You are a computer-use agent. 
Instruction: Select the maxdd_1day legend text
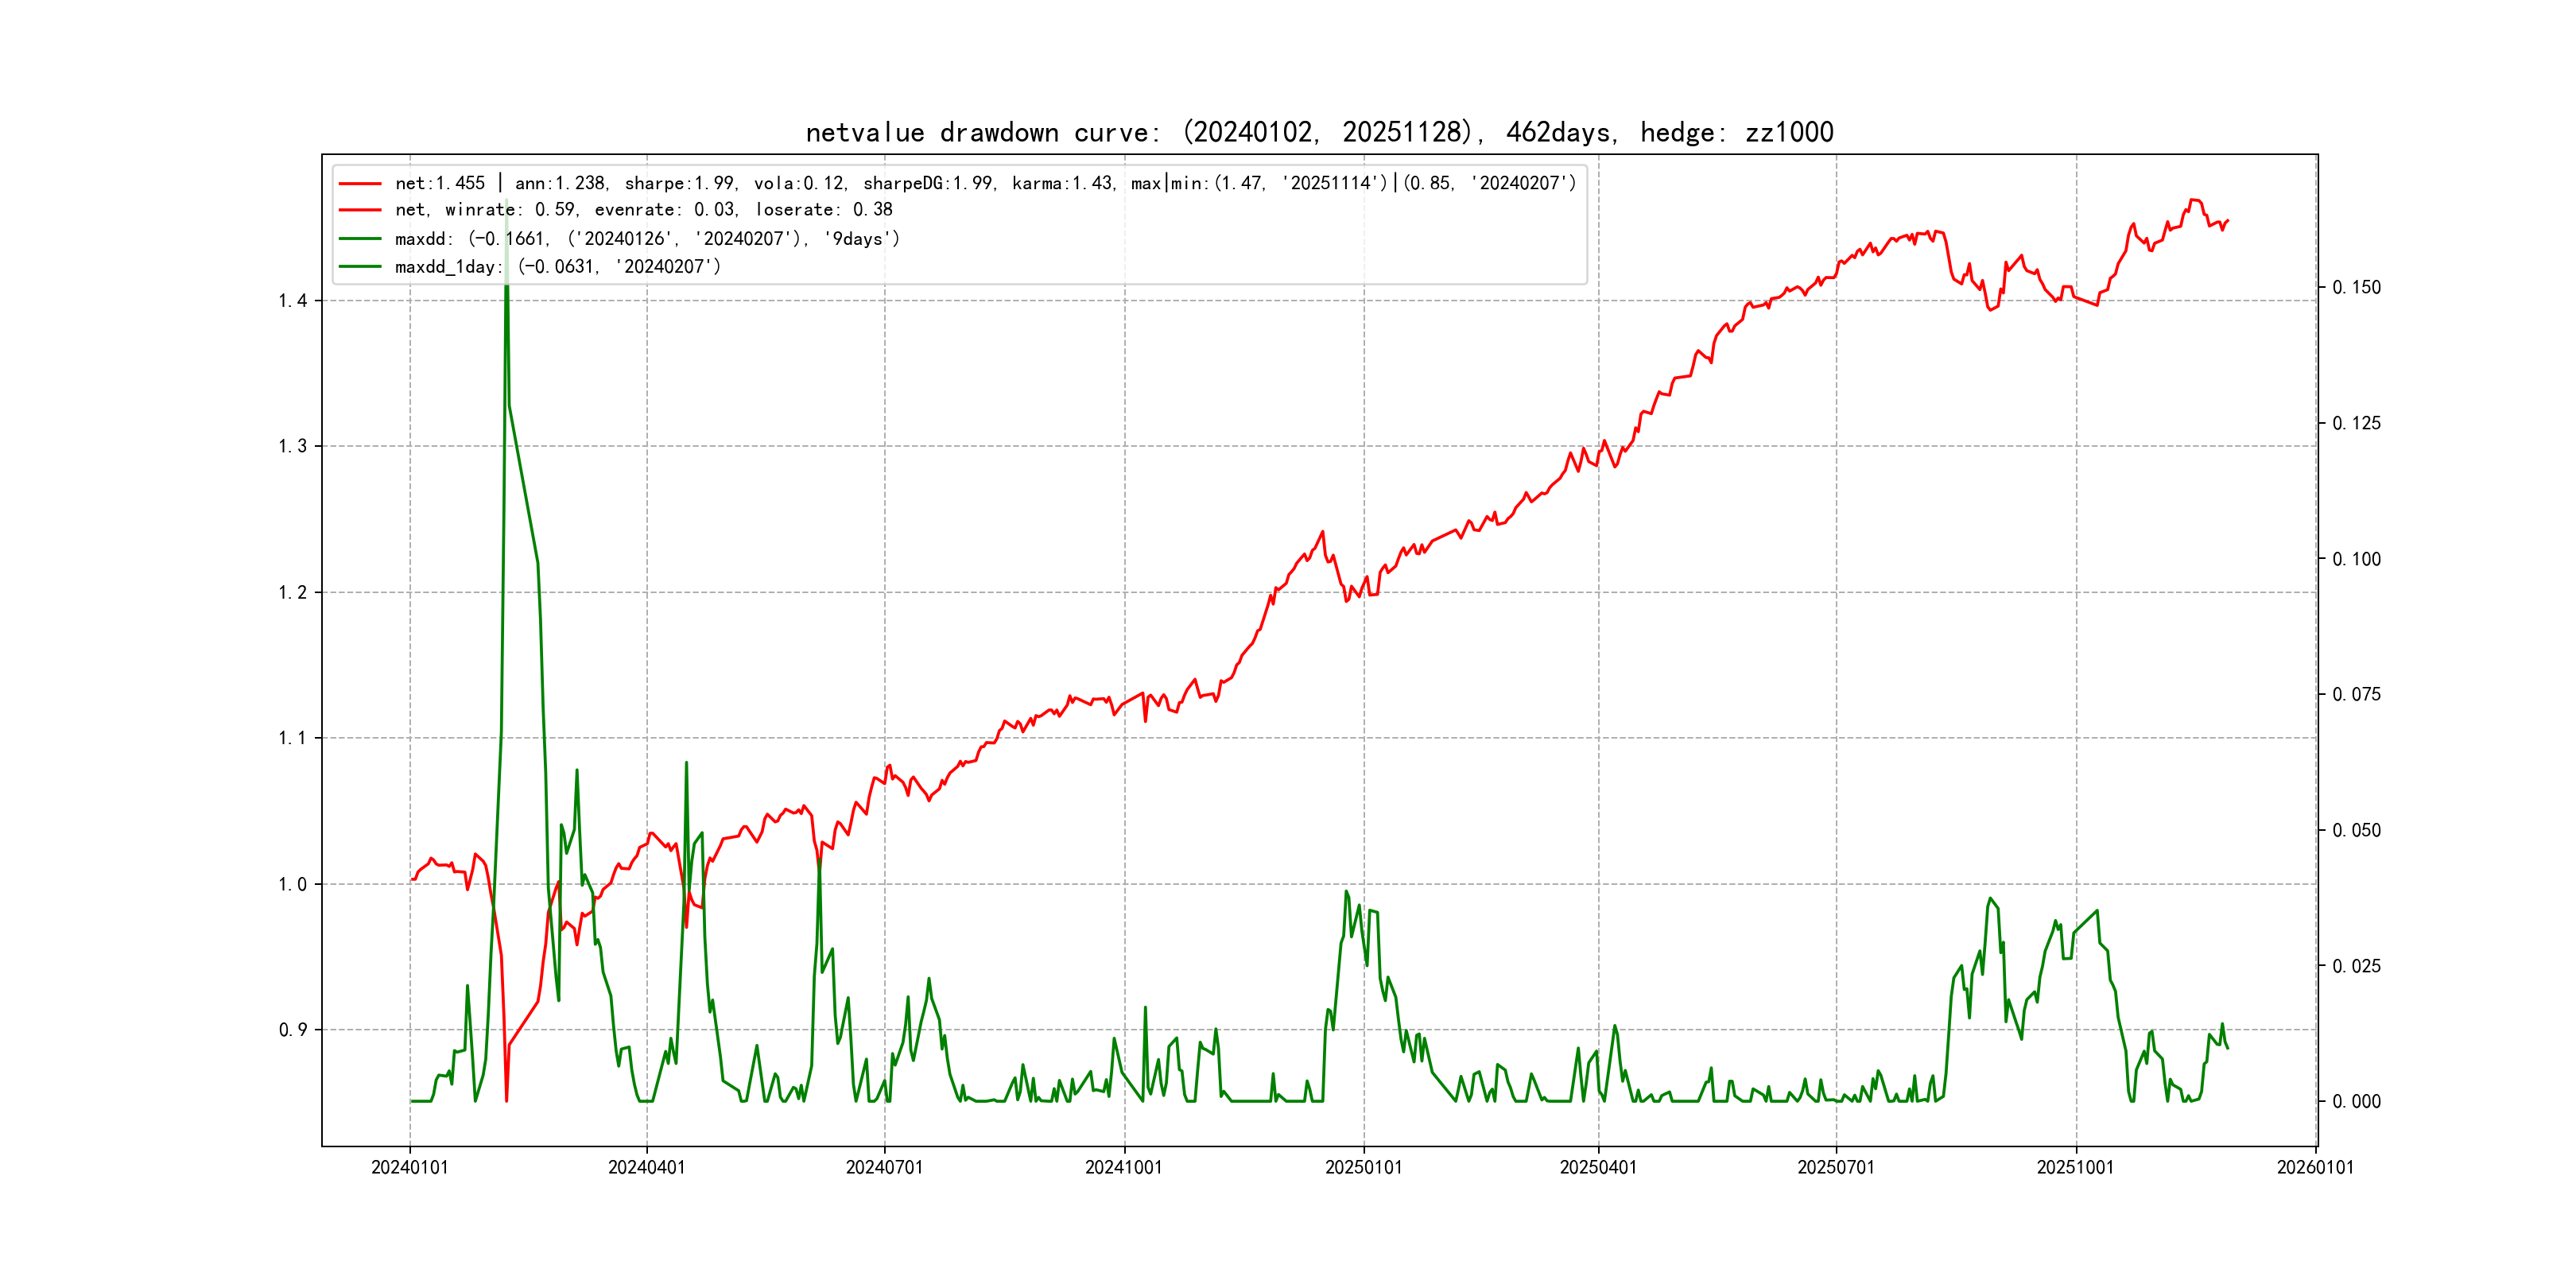click(x=557, y=267)
